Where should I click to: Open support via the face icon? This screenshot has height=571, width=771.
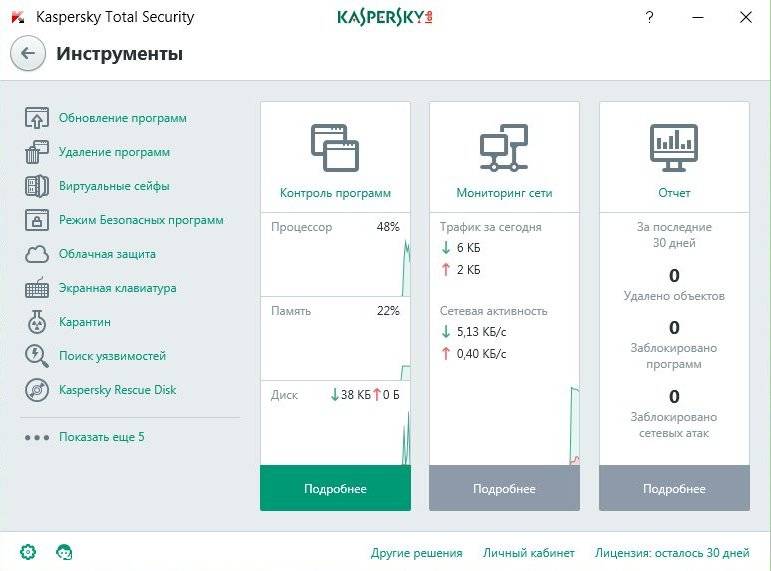(64, 552)
